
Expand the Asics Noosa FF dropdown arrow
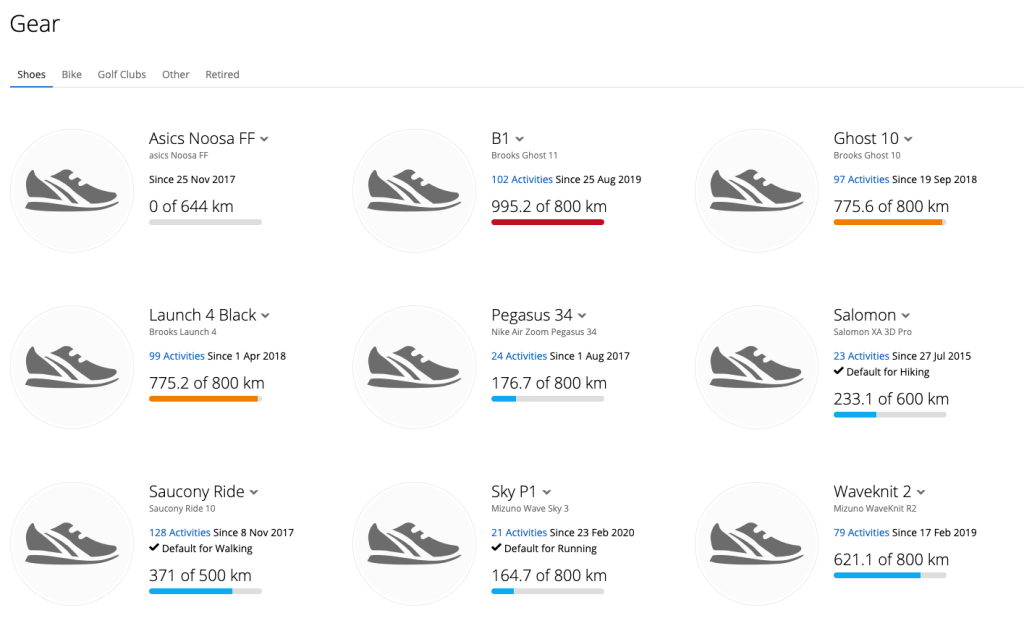(265, 139)
